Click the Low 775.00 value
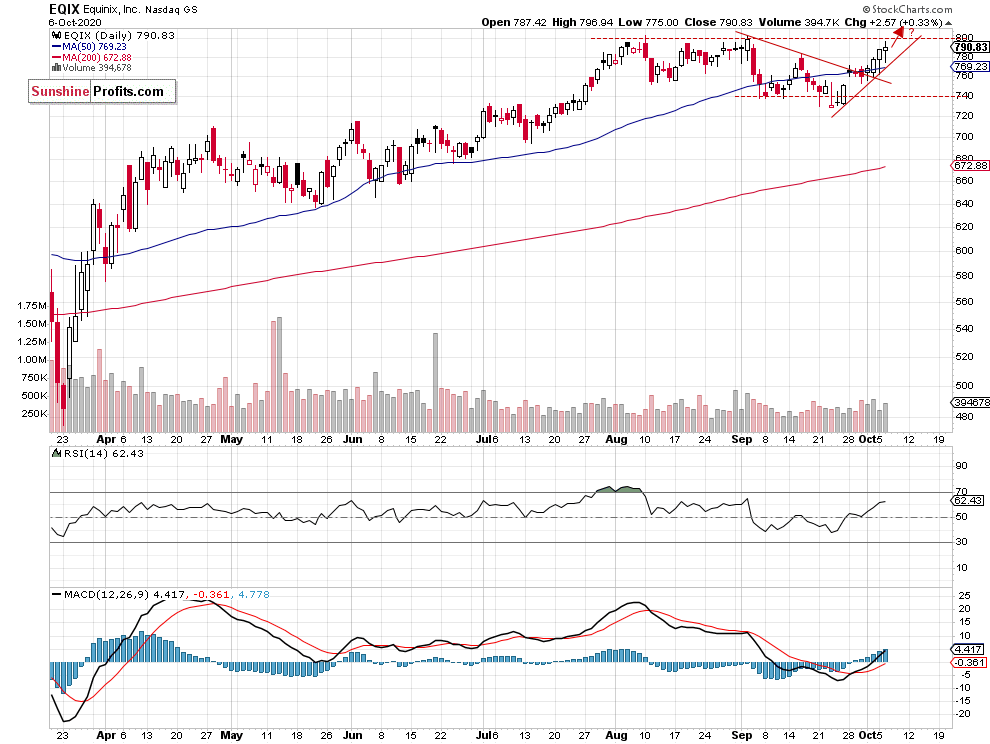The width and height of the screenshot is (990, 744). coord(648,22)
